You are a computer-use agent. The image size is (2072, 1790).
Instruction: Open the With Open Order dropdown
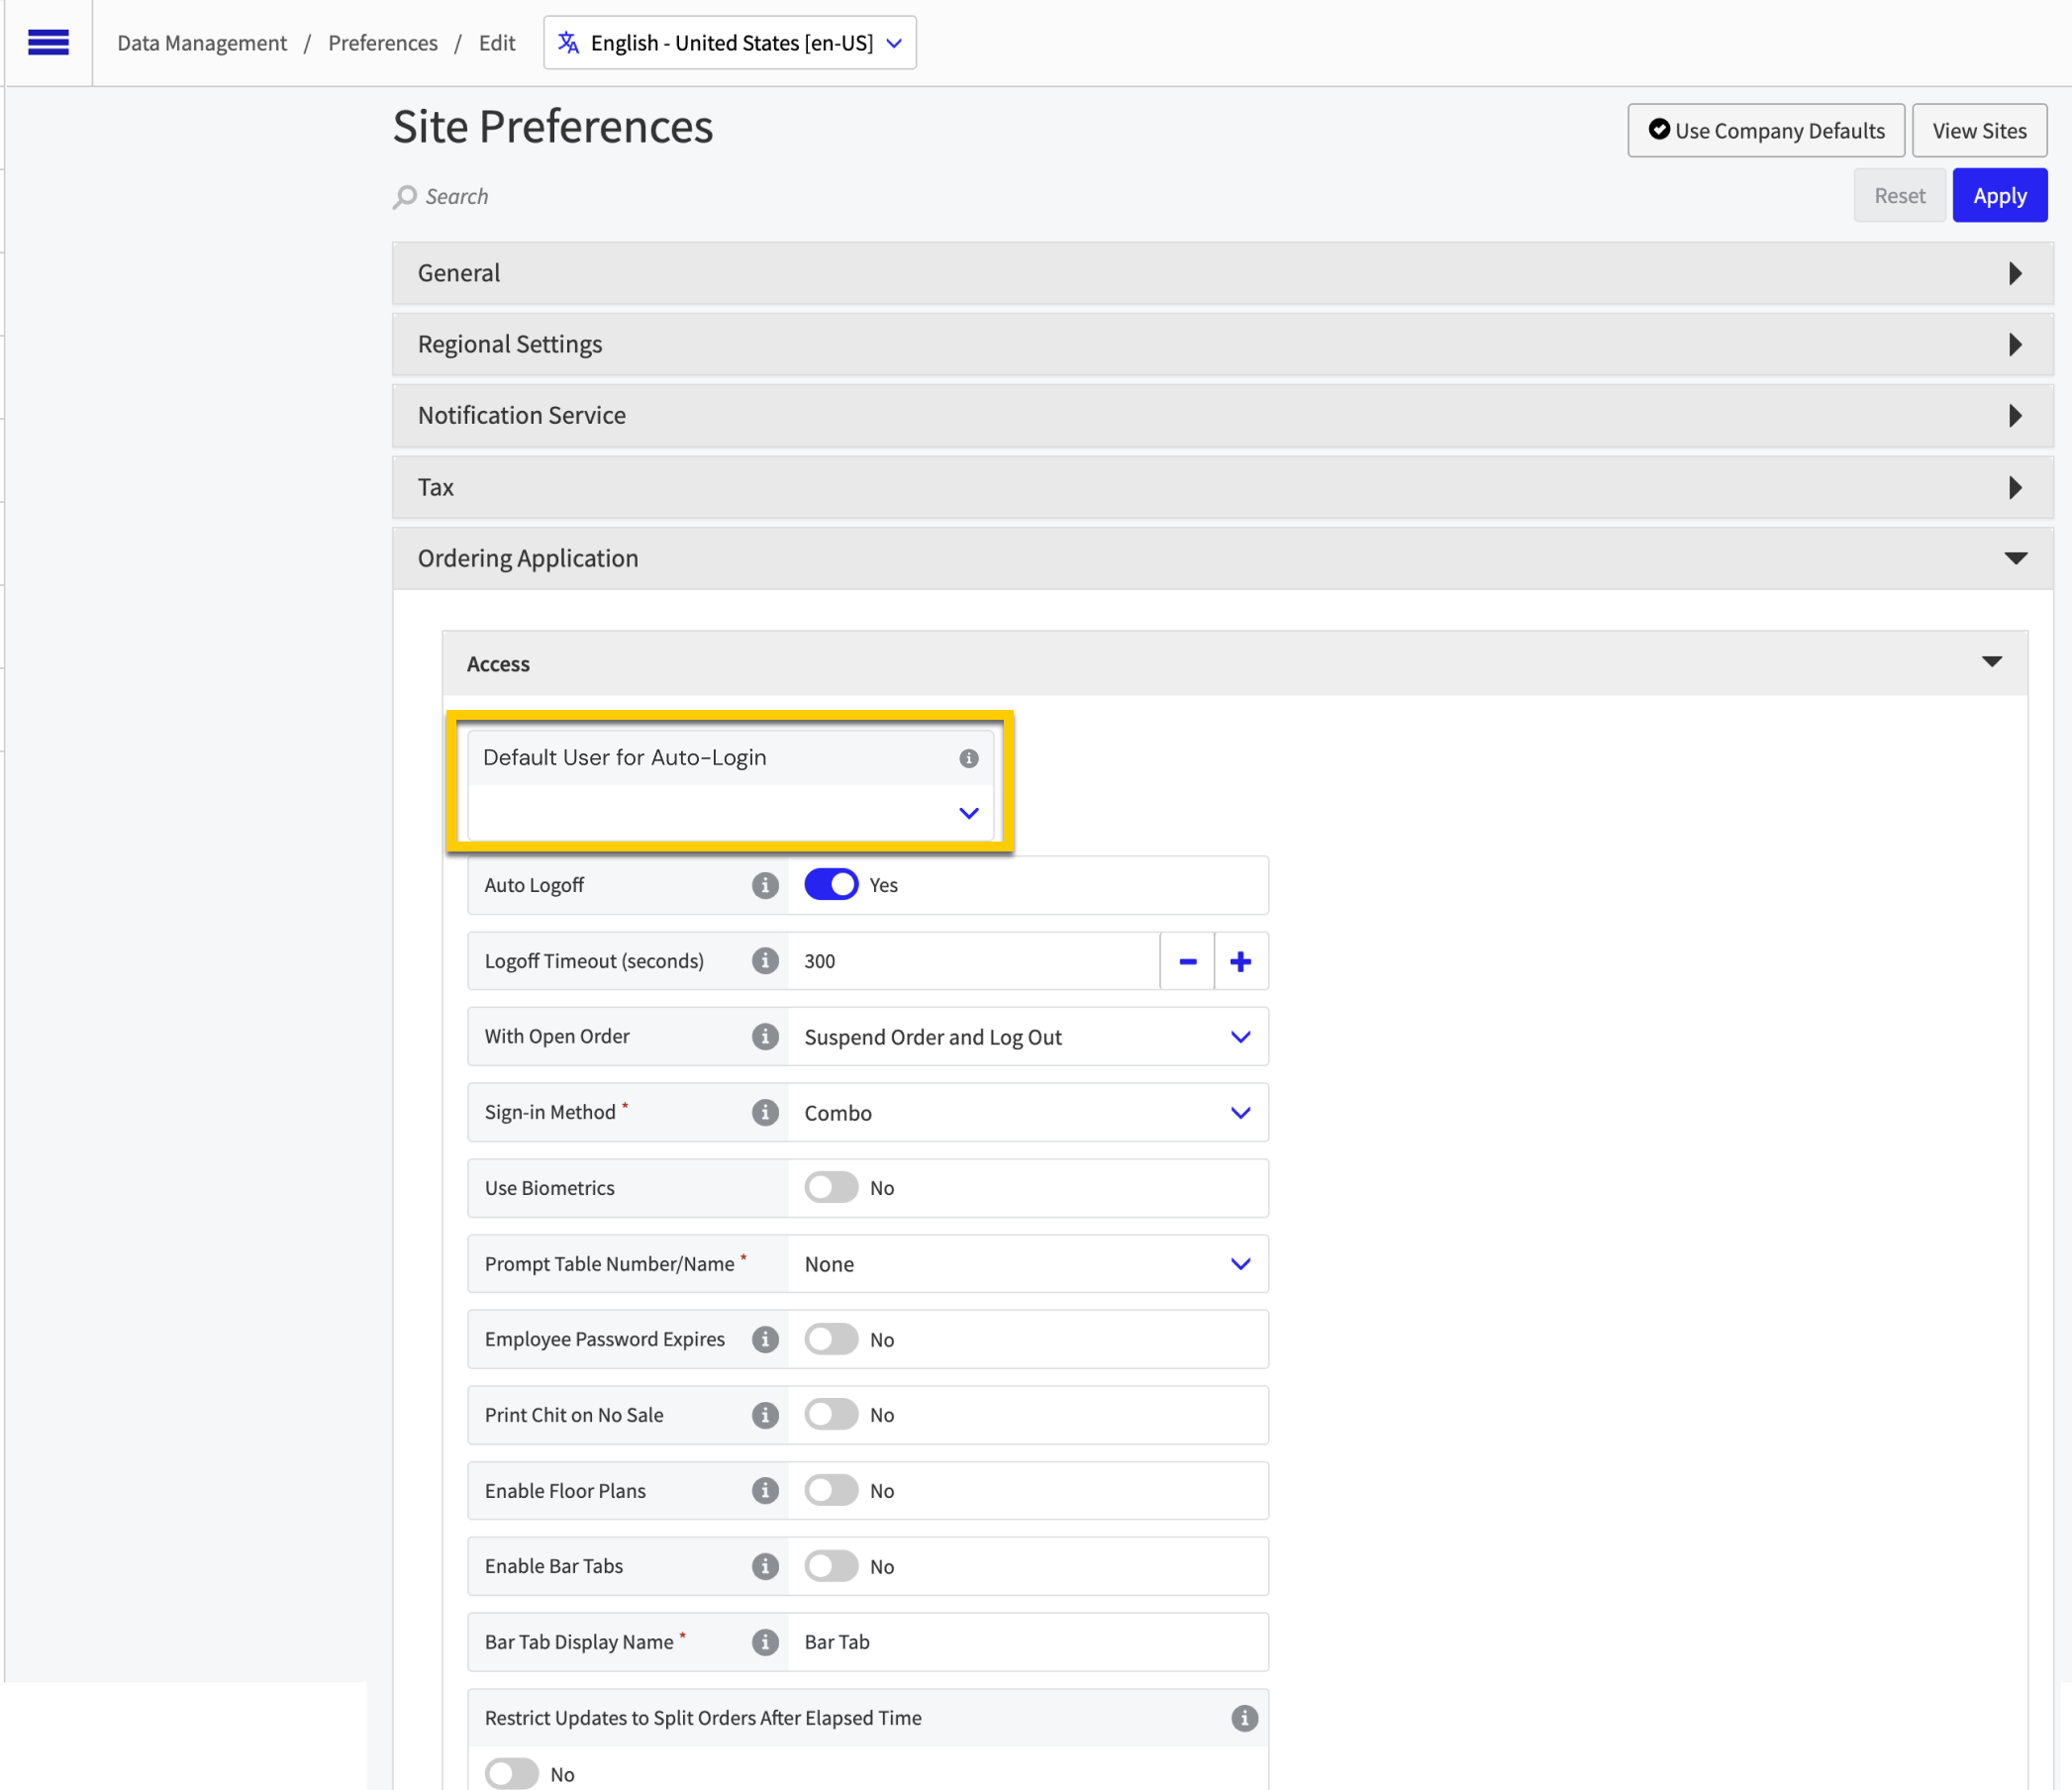point(1026,1037)
